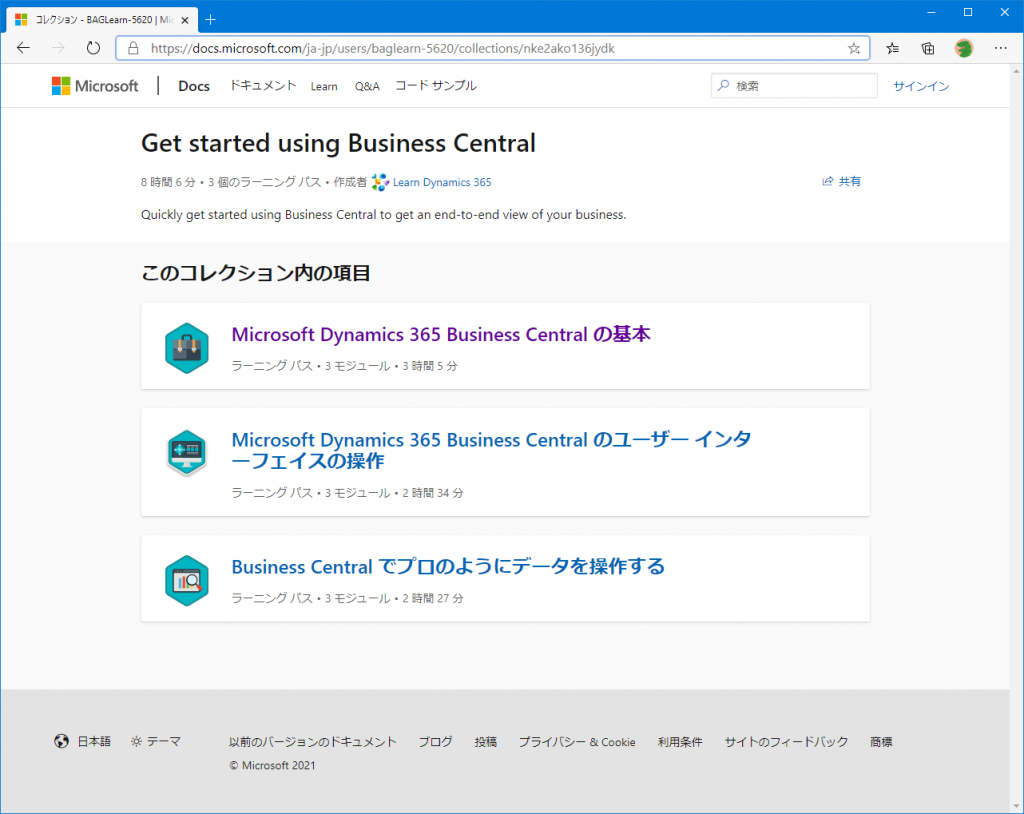Minimize the browser window
This screenshot has height=814, width=1024.
[x=931, y=12]
